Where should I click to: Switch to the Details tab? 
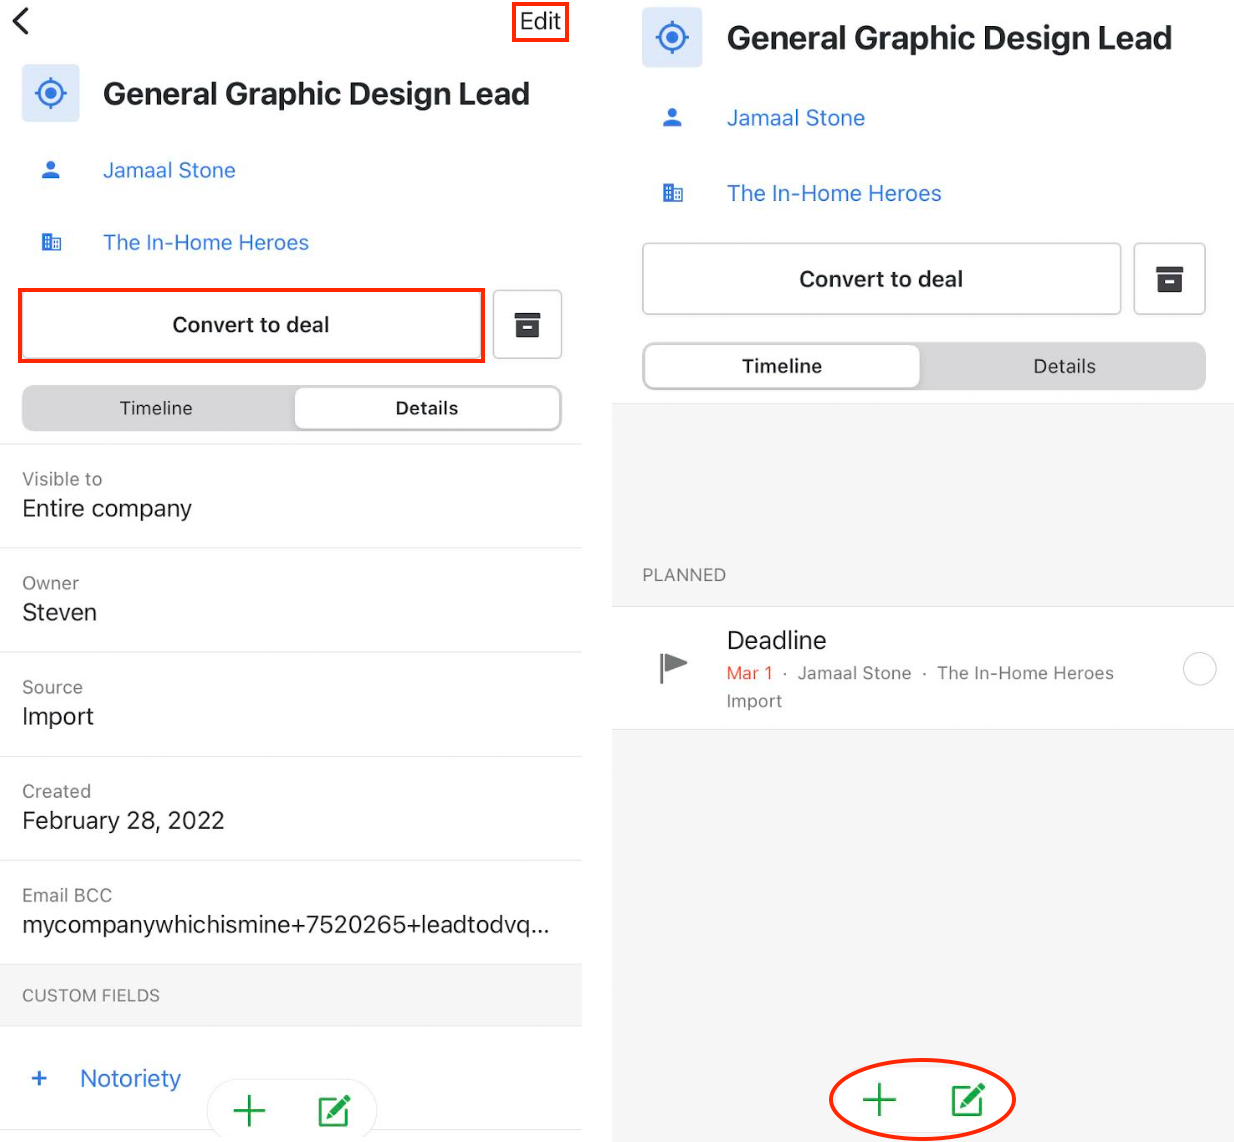427,408
